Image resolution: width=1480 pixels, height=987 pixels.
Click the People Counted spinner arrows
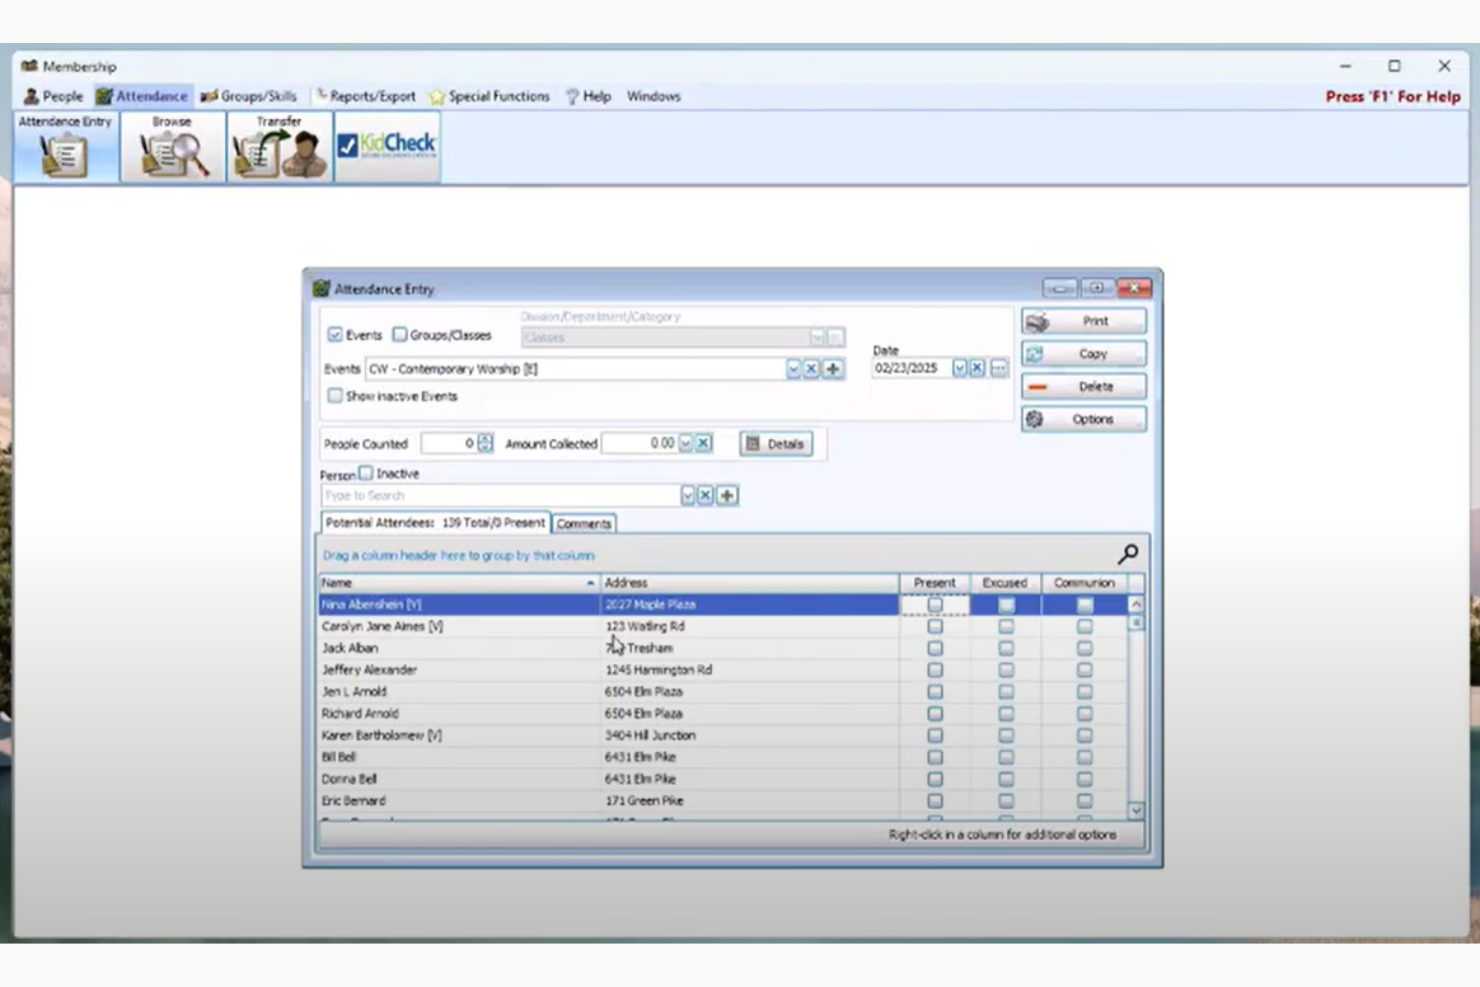coord(485,443)
